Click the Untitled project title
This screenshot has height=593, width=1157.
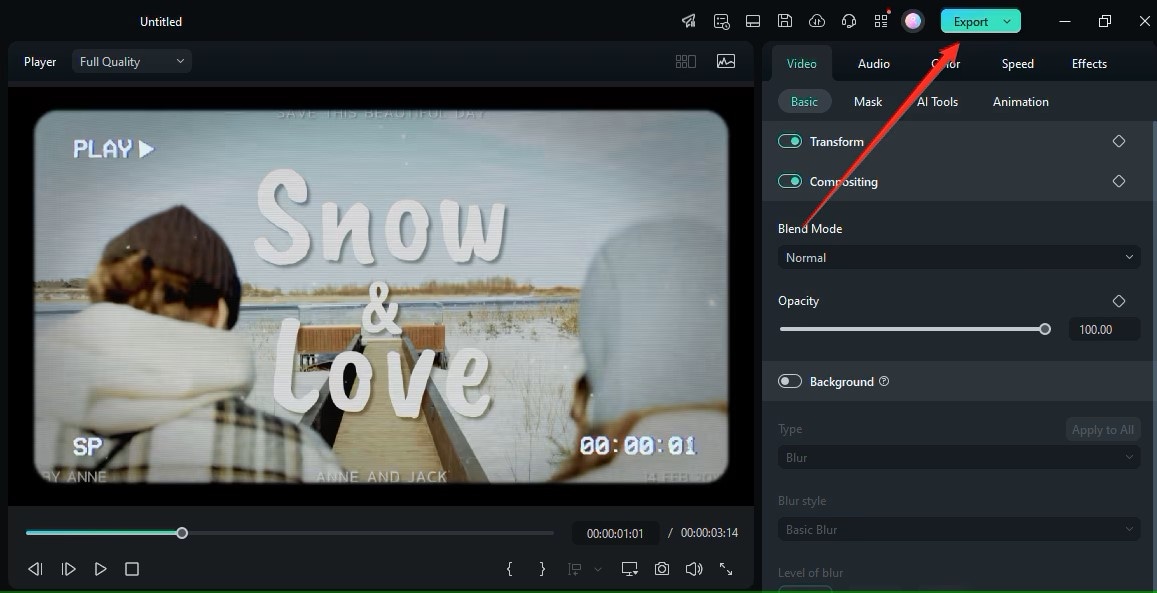[161, 21]
